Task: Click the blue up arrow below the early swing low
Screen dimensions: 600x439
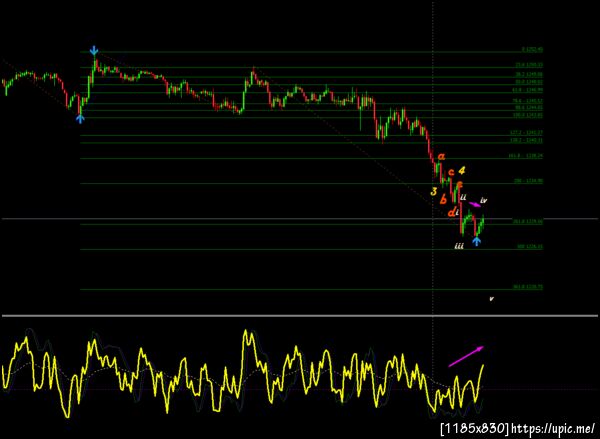Action: click(x=80, y=119)
